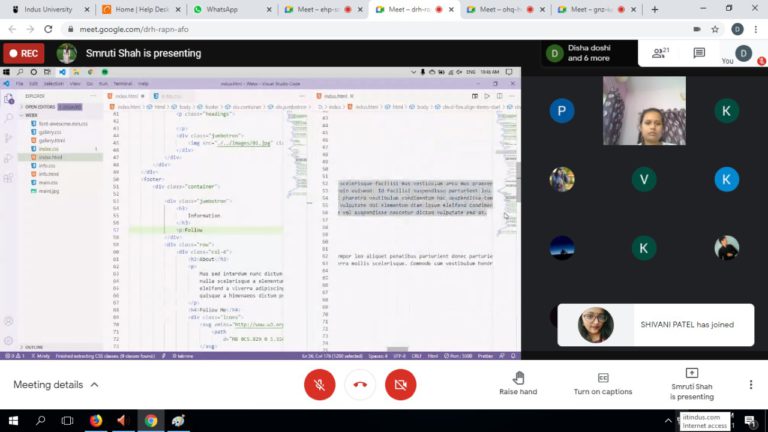The image size is (768, 432).
Task: Click the red REC recording indicator
Action: click(x=24, y=53)
